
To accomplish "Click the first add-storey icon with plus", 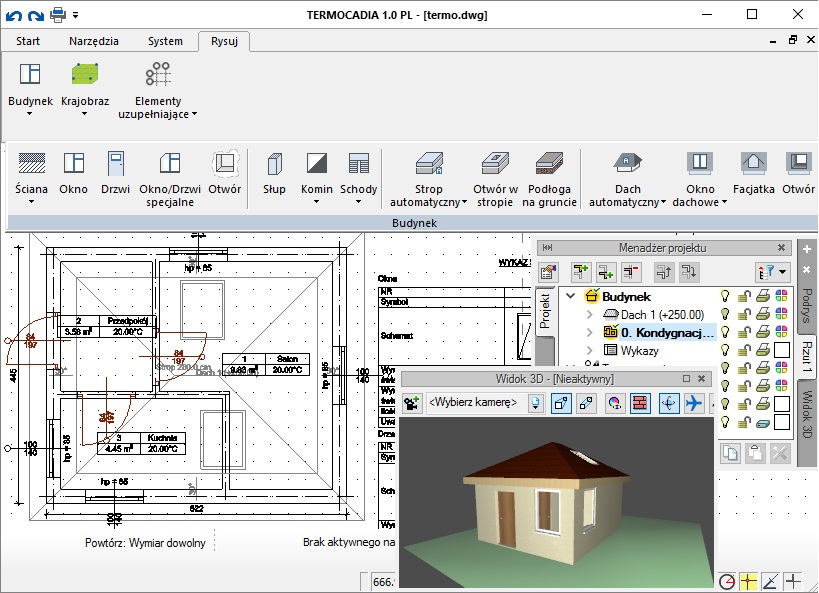I will [x=581, y=272].
